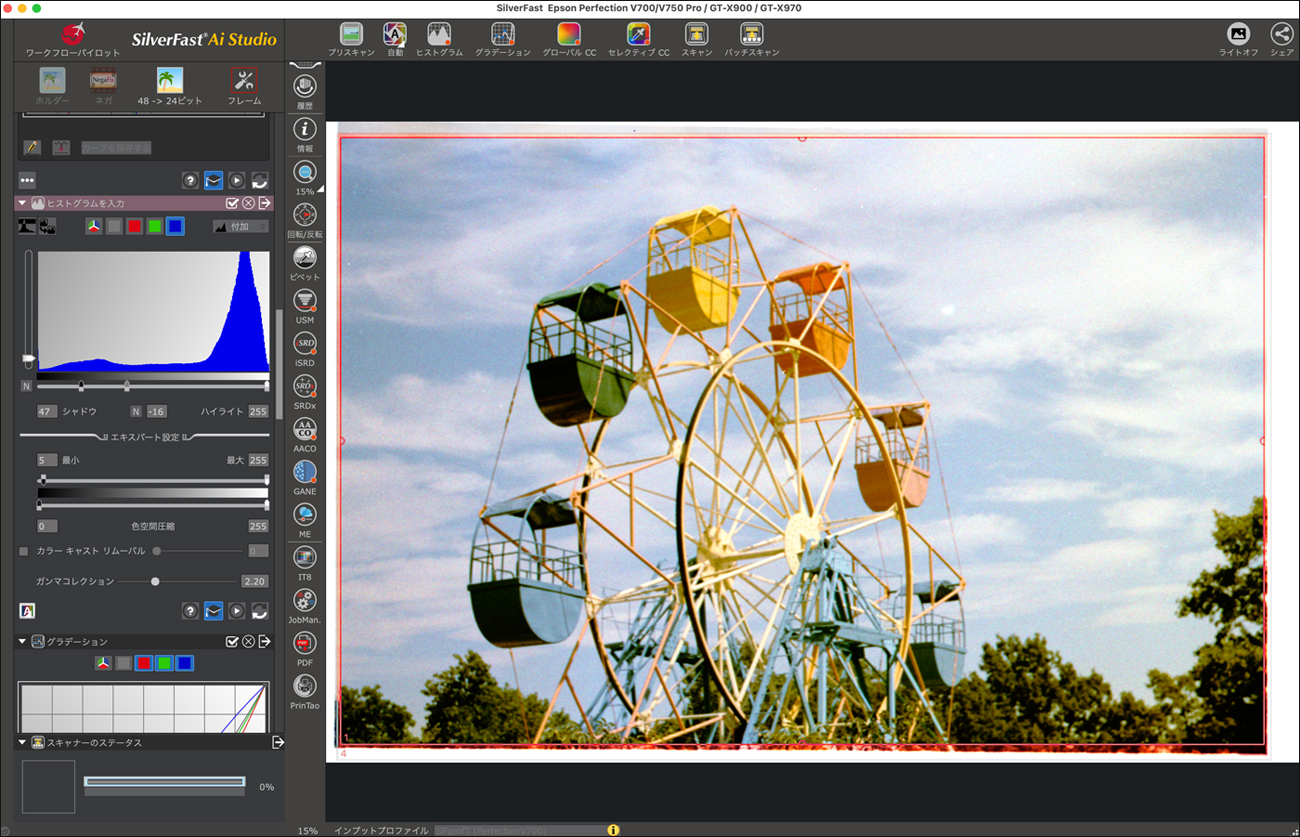
Task: Open the 付加 histogram mode dropdown
Action: tap(241, 227)
